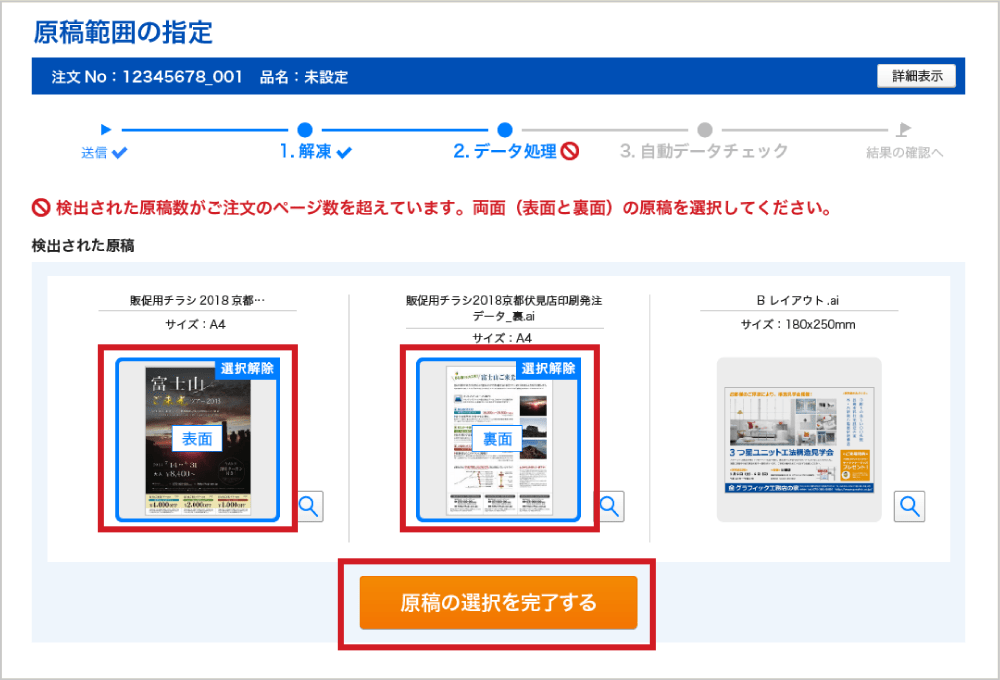
Task: Select the 3. 自動データチェック step
Action: pos(704,152)
